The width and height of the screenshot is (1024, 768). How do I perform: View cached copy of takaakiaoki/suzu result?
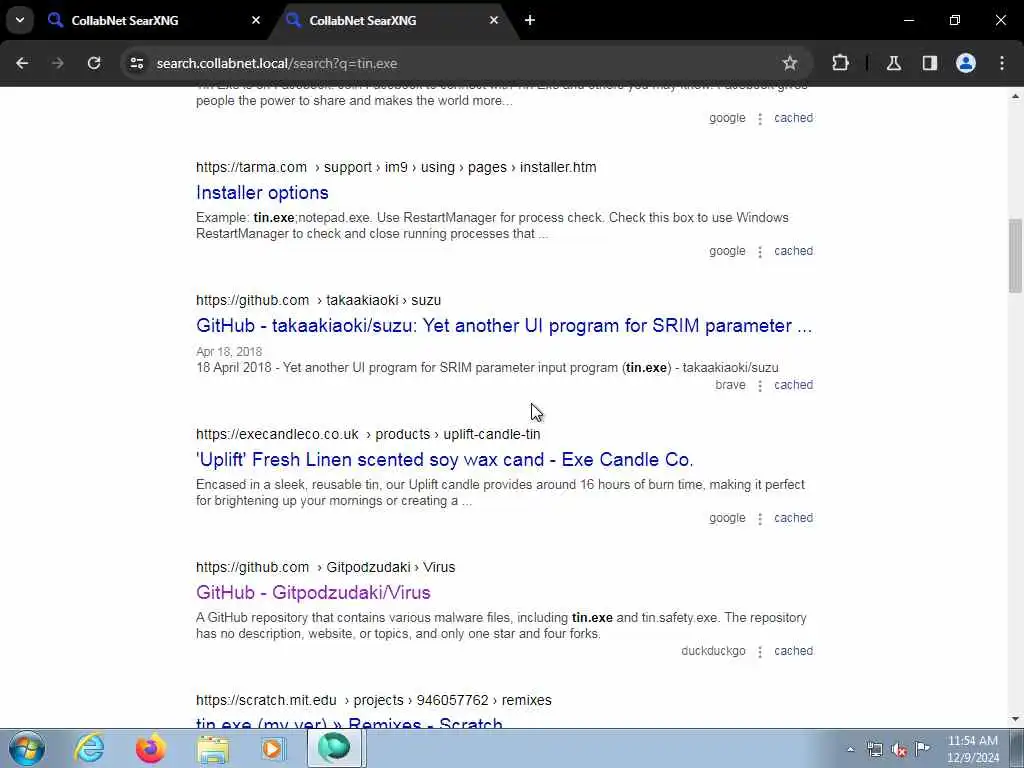coord(793,385)
